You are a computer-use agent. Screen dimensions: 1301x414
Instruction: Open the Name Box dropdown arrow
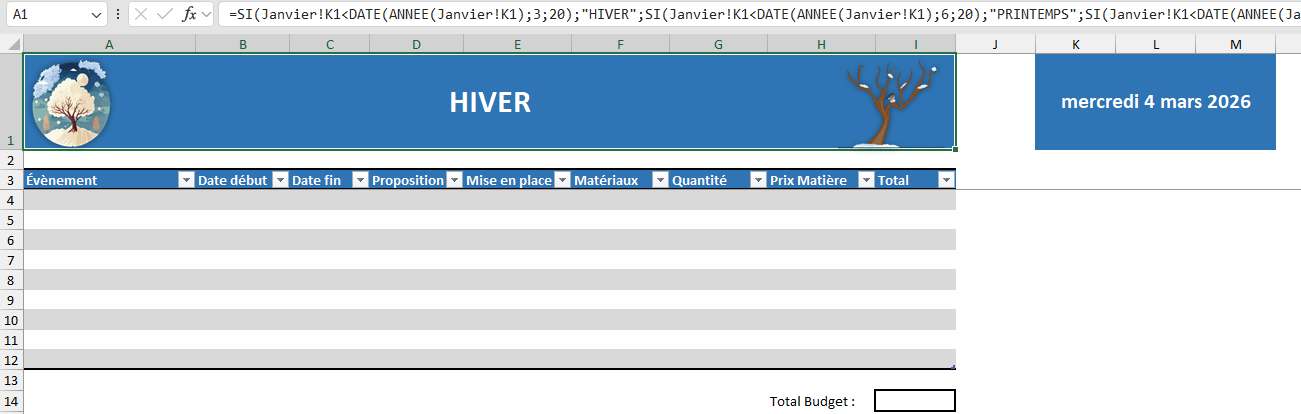96,15
